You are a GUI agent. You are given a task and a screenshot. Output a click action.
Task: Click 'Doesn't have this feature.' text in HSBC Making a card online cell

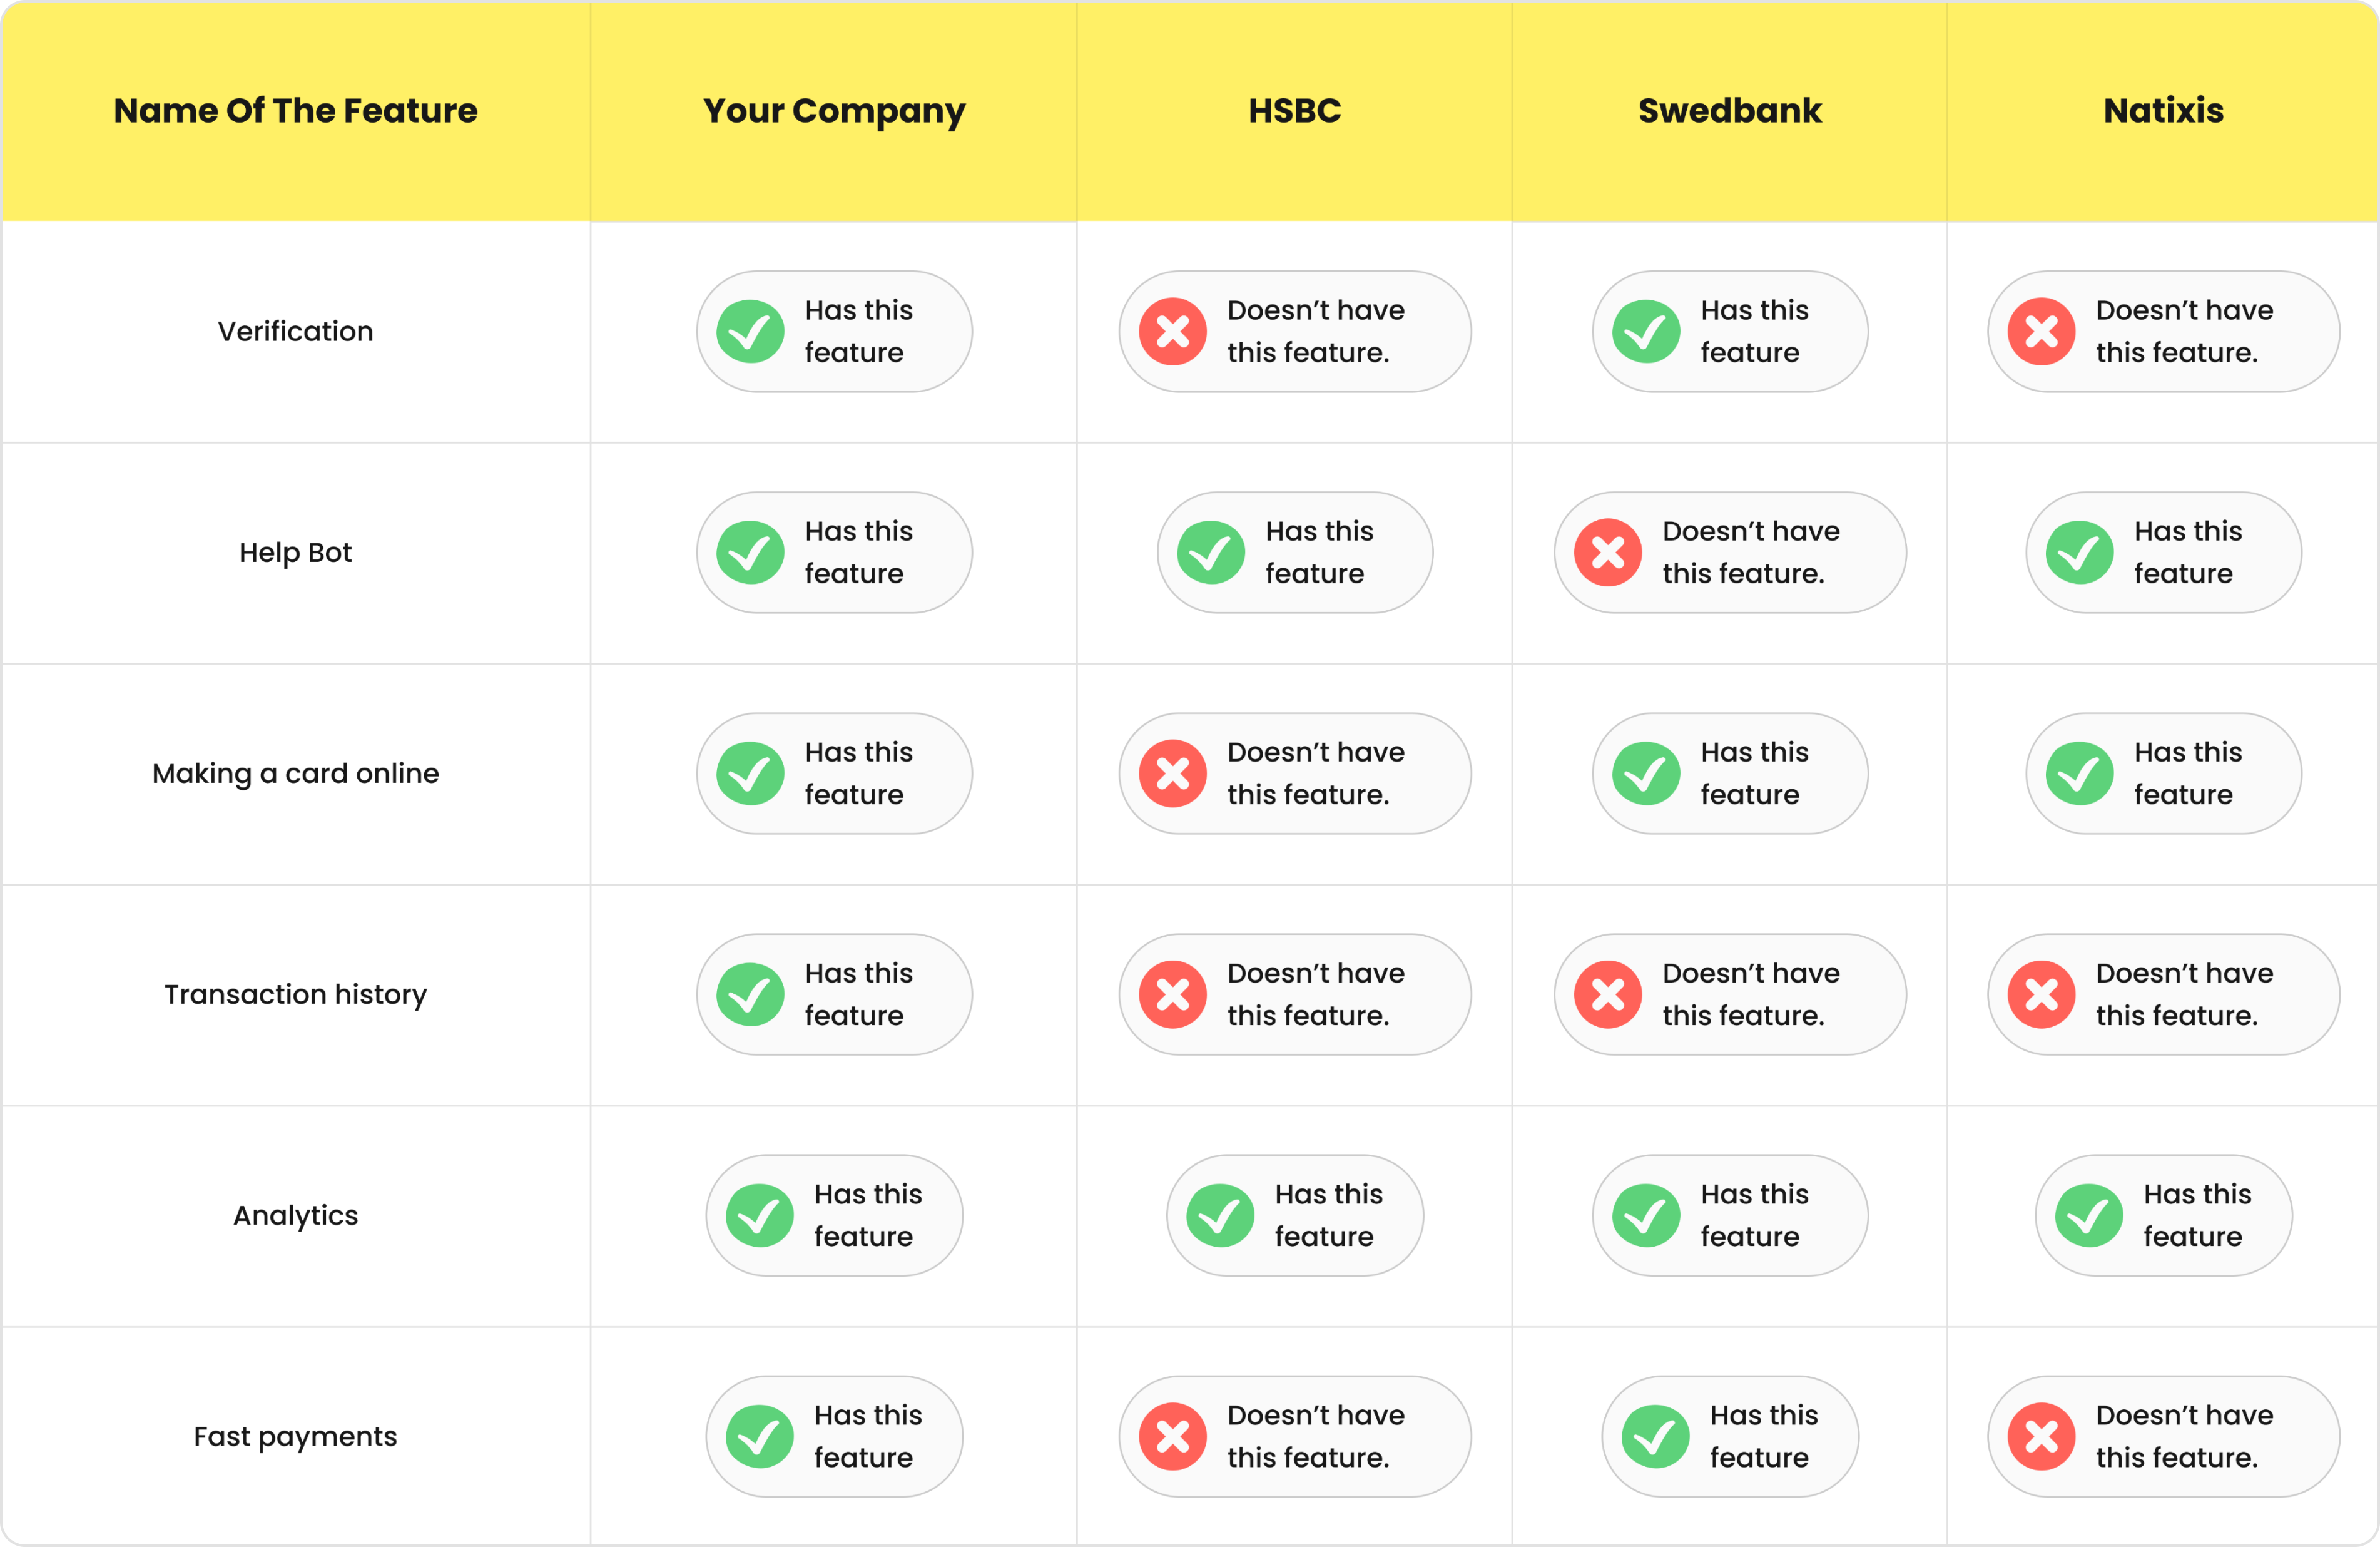[1316, 773]
